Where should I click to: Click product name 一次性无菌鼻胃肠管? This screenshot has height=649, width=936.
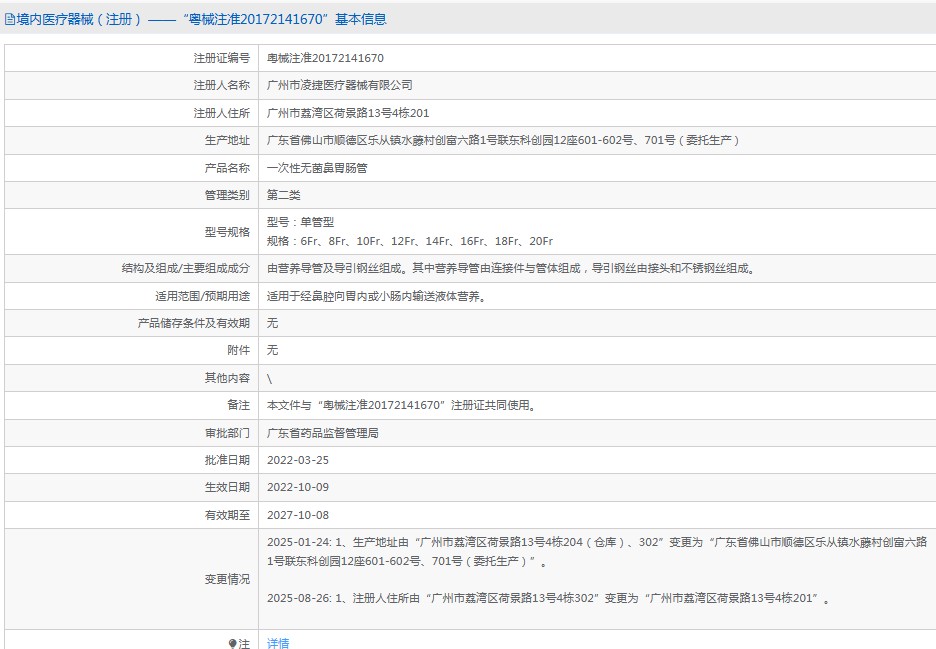316,168
